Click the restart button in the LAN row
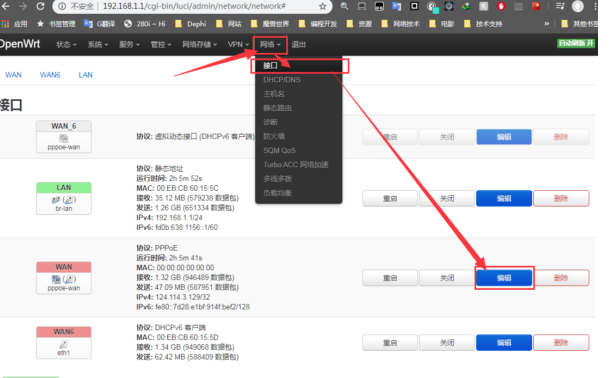The height and width of the screenshot is (378, 615). [390, 198]
